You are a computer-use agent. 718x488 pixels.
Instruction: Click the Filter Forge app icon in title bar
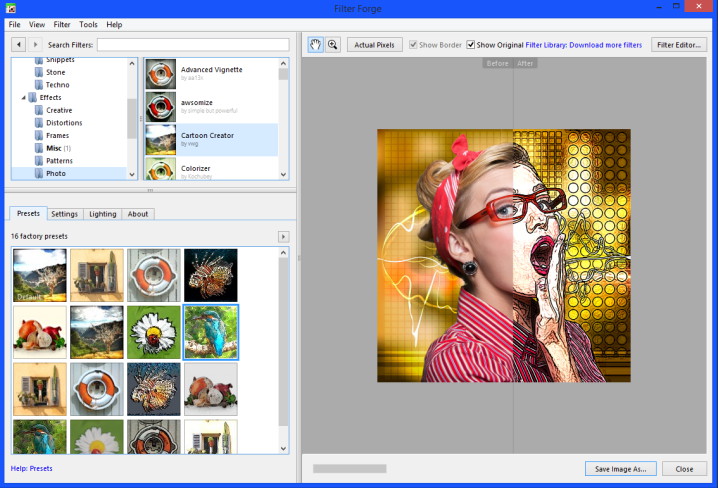(11, 8)
